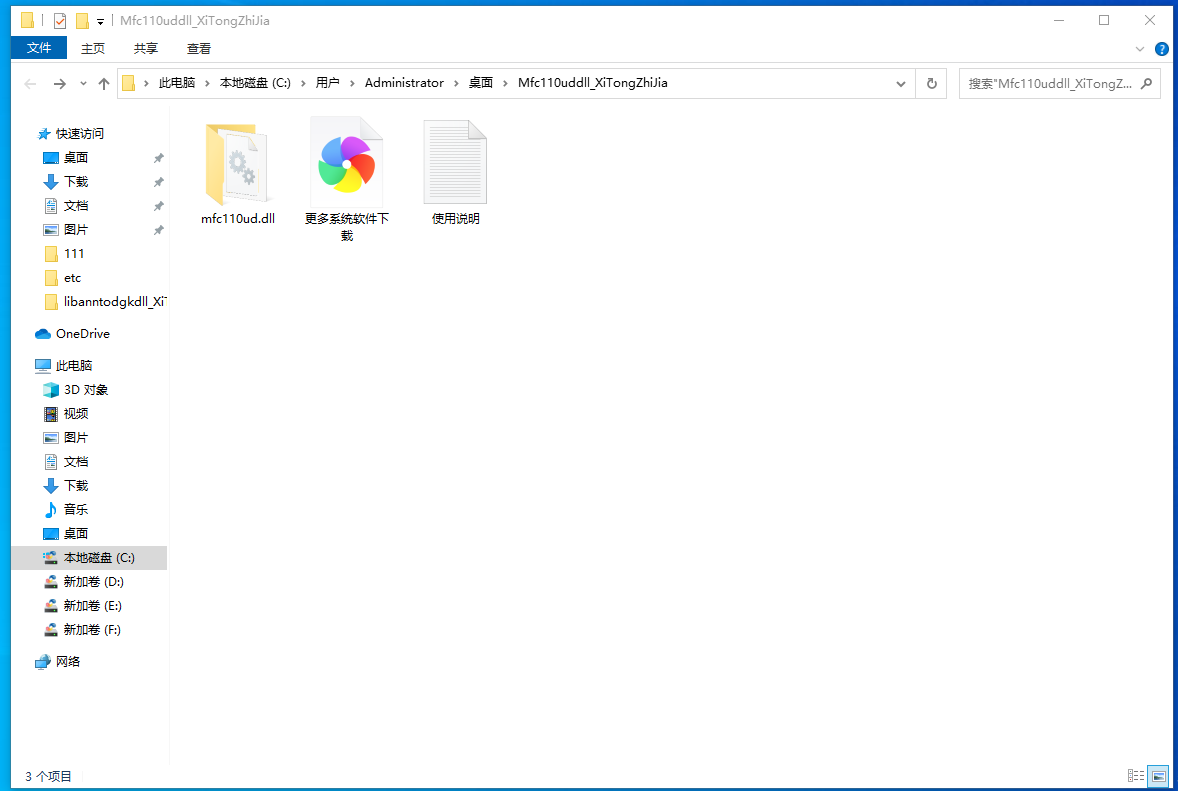Screen dimensions: 1178x791
Task: Select 快速访问 in the navigation pane
Action: coord(80,134)
